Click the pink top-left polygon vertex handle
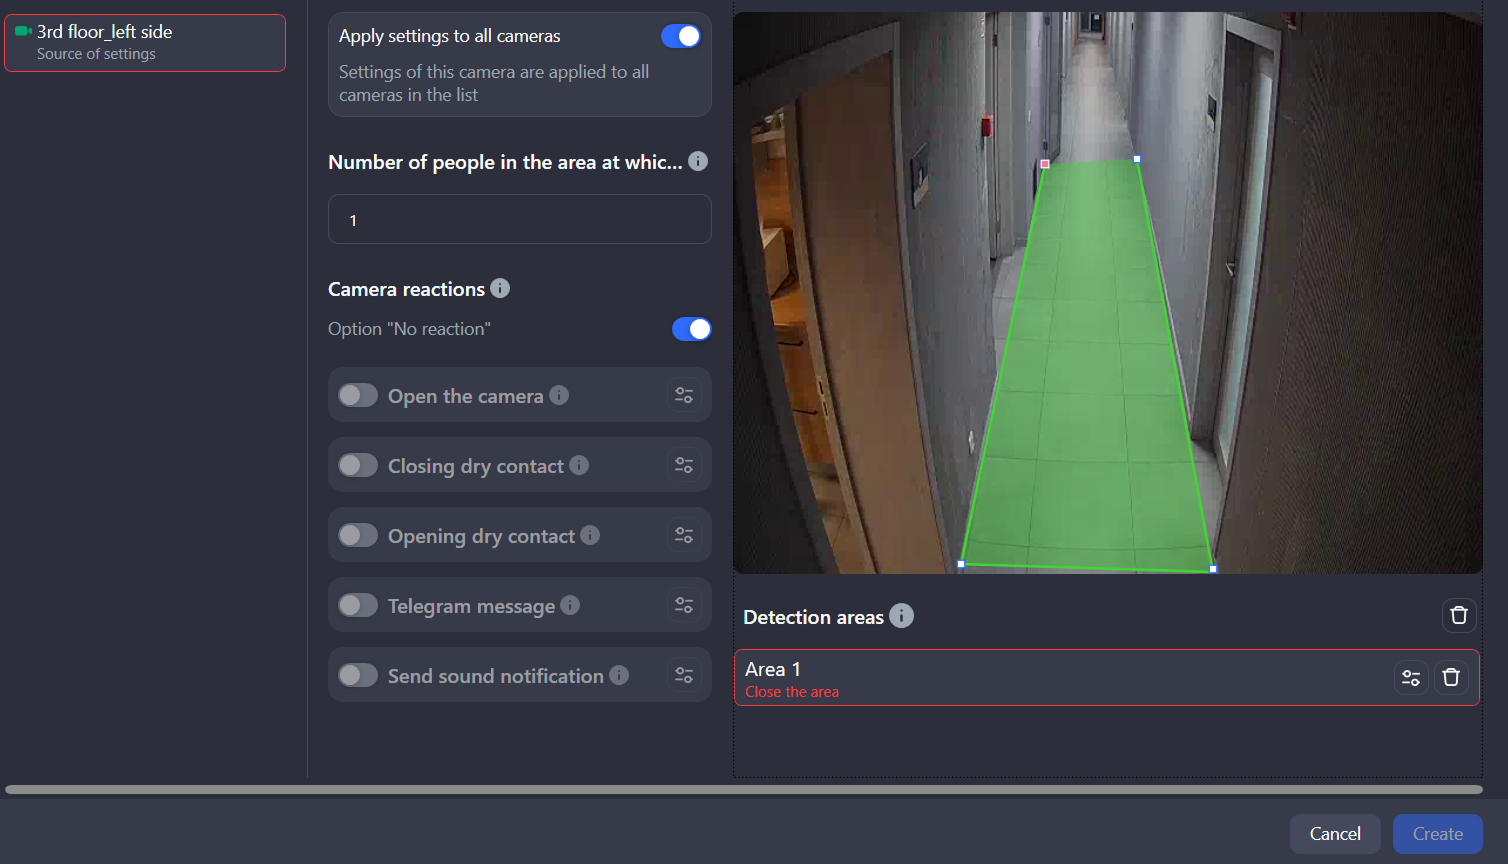 coord(1045,164)
